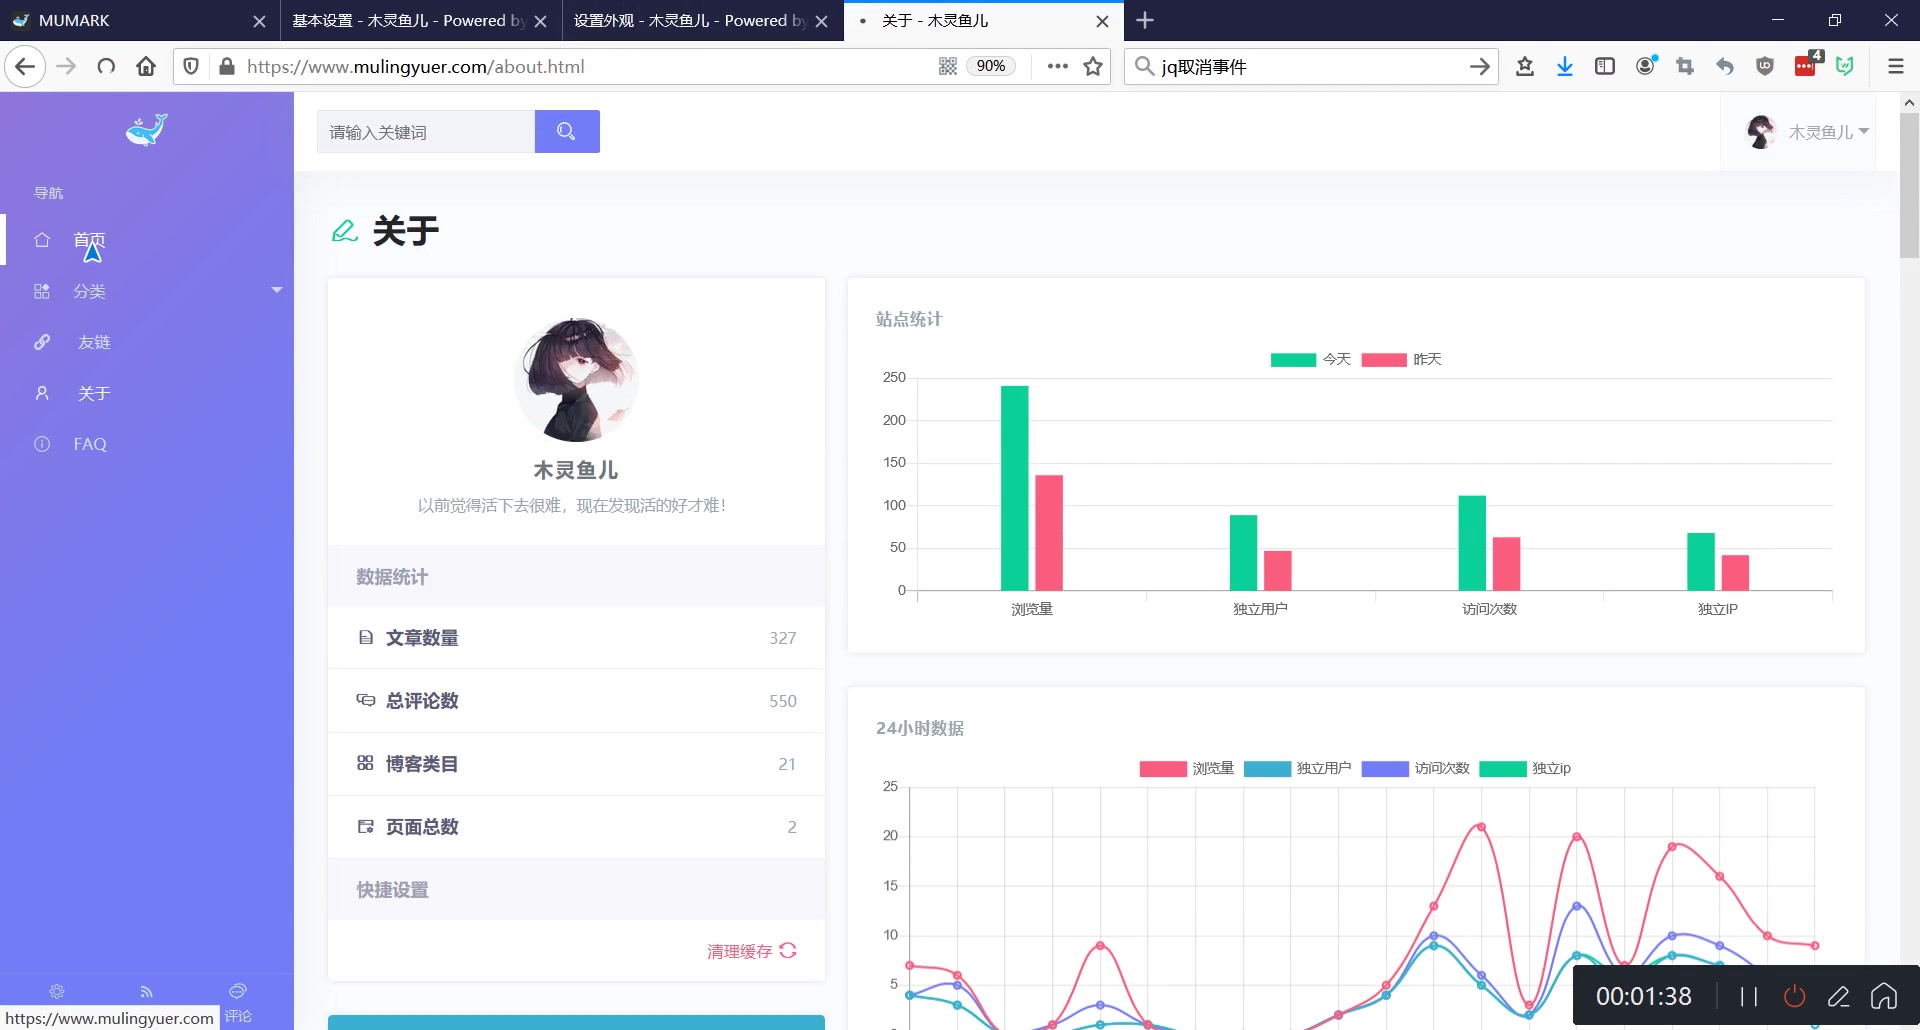Click the 今天 浏览量 green bar
This screenshot has width=1920, height=1030.
[x=1014, y=488]
